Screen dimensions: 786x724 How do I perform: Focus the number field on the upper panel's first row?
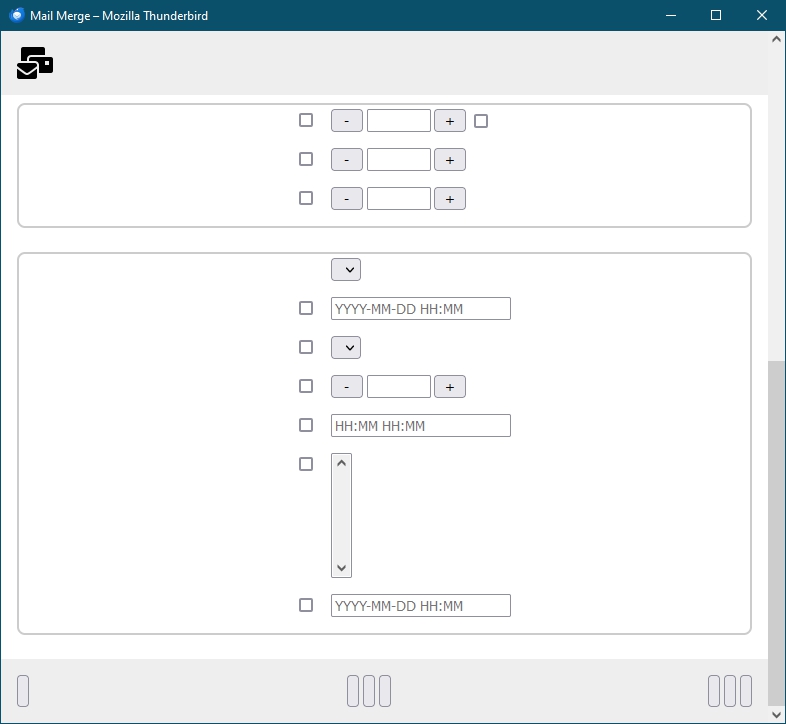[399, 121]
